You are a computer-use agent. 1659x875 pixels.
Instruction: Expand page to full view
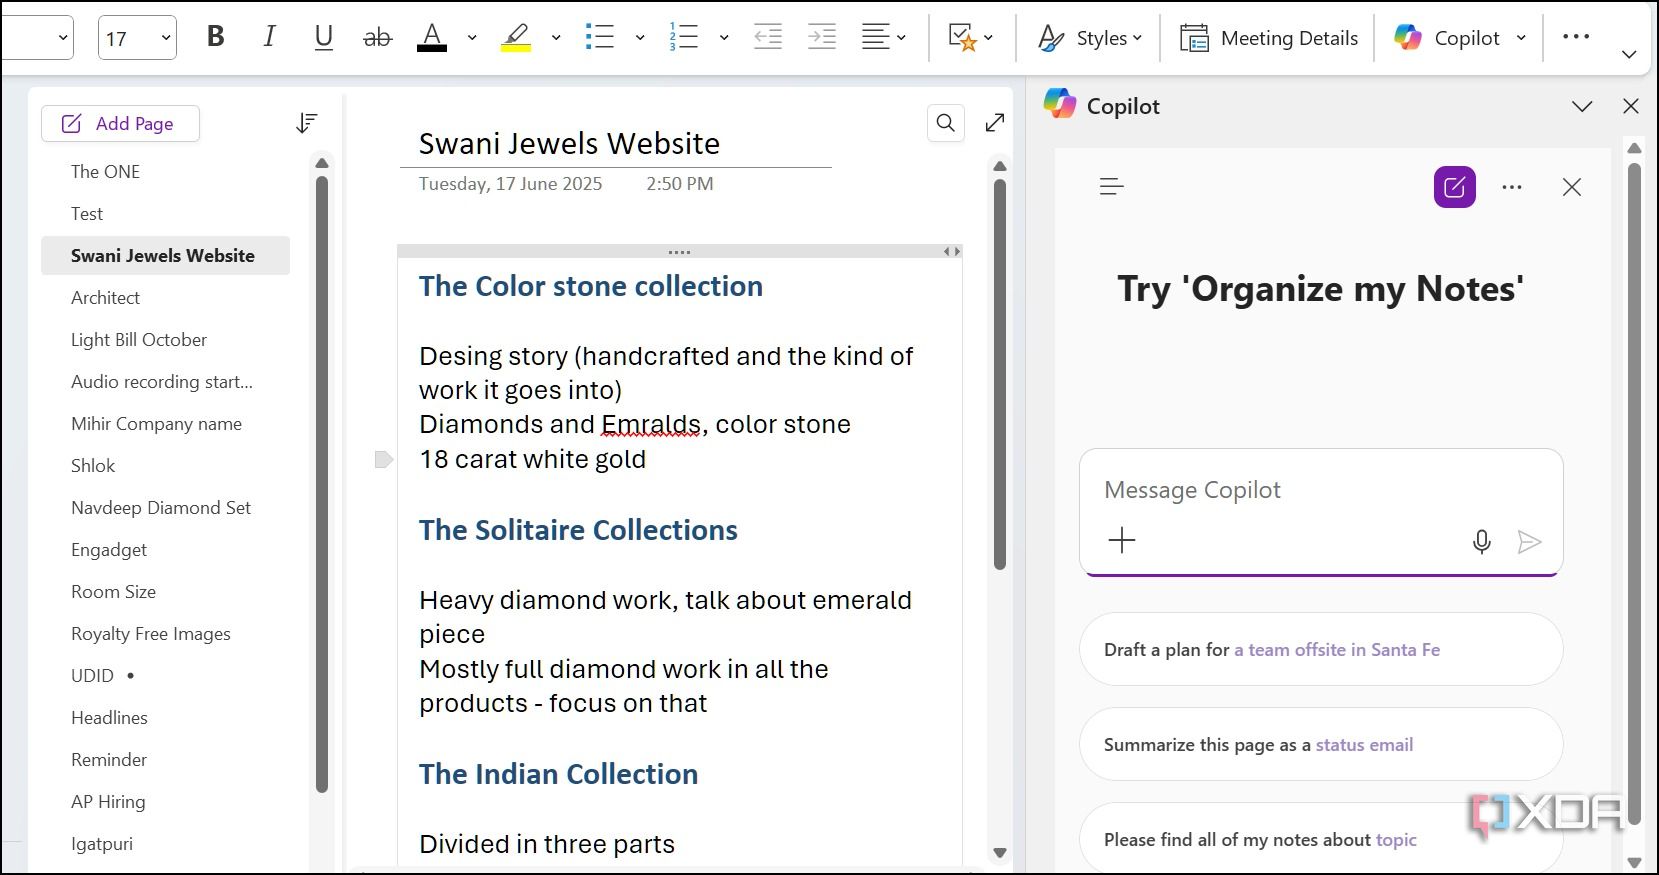(995, 123)
